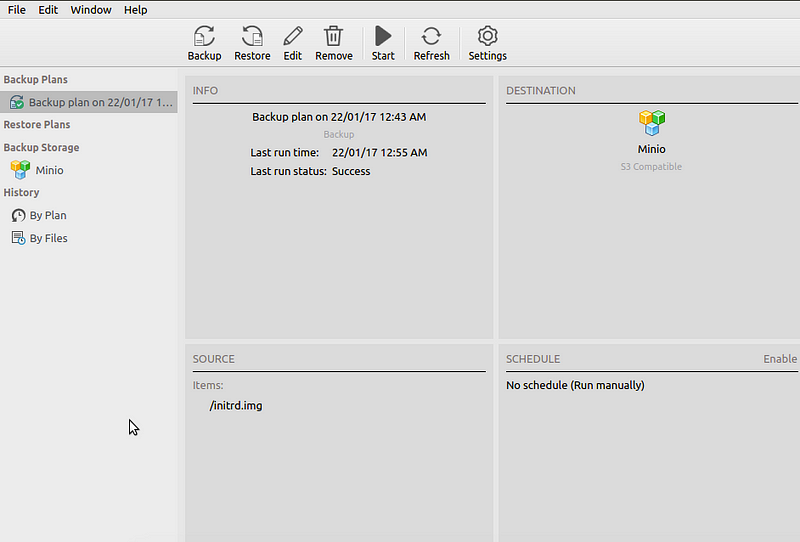Click the Minio cubes icon in Destination
Viewport: 800px width, 542px height.
tap(652, 123)
